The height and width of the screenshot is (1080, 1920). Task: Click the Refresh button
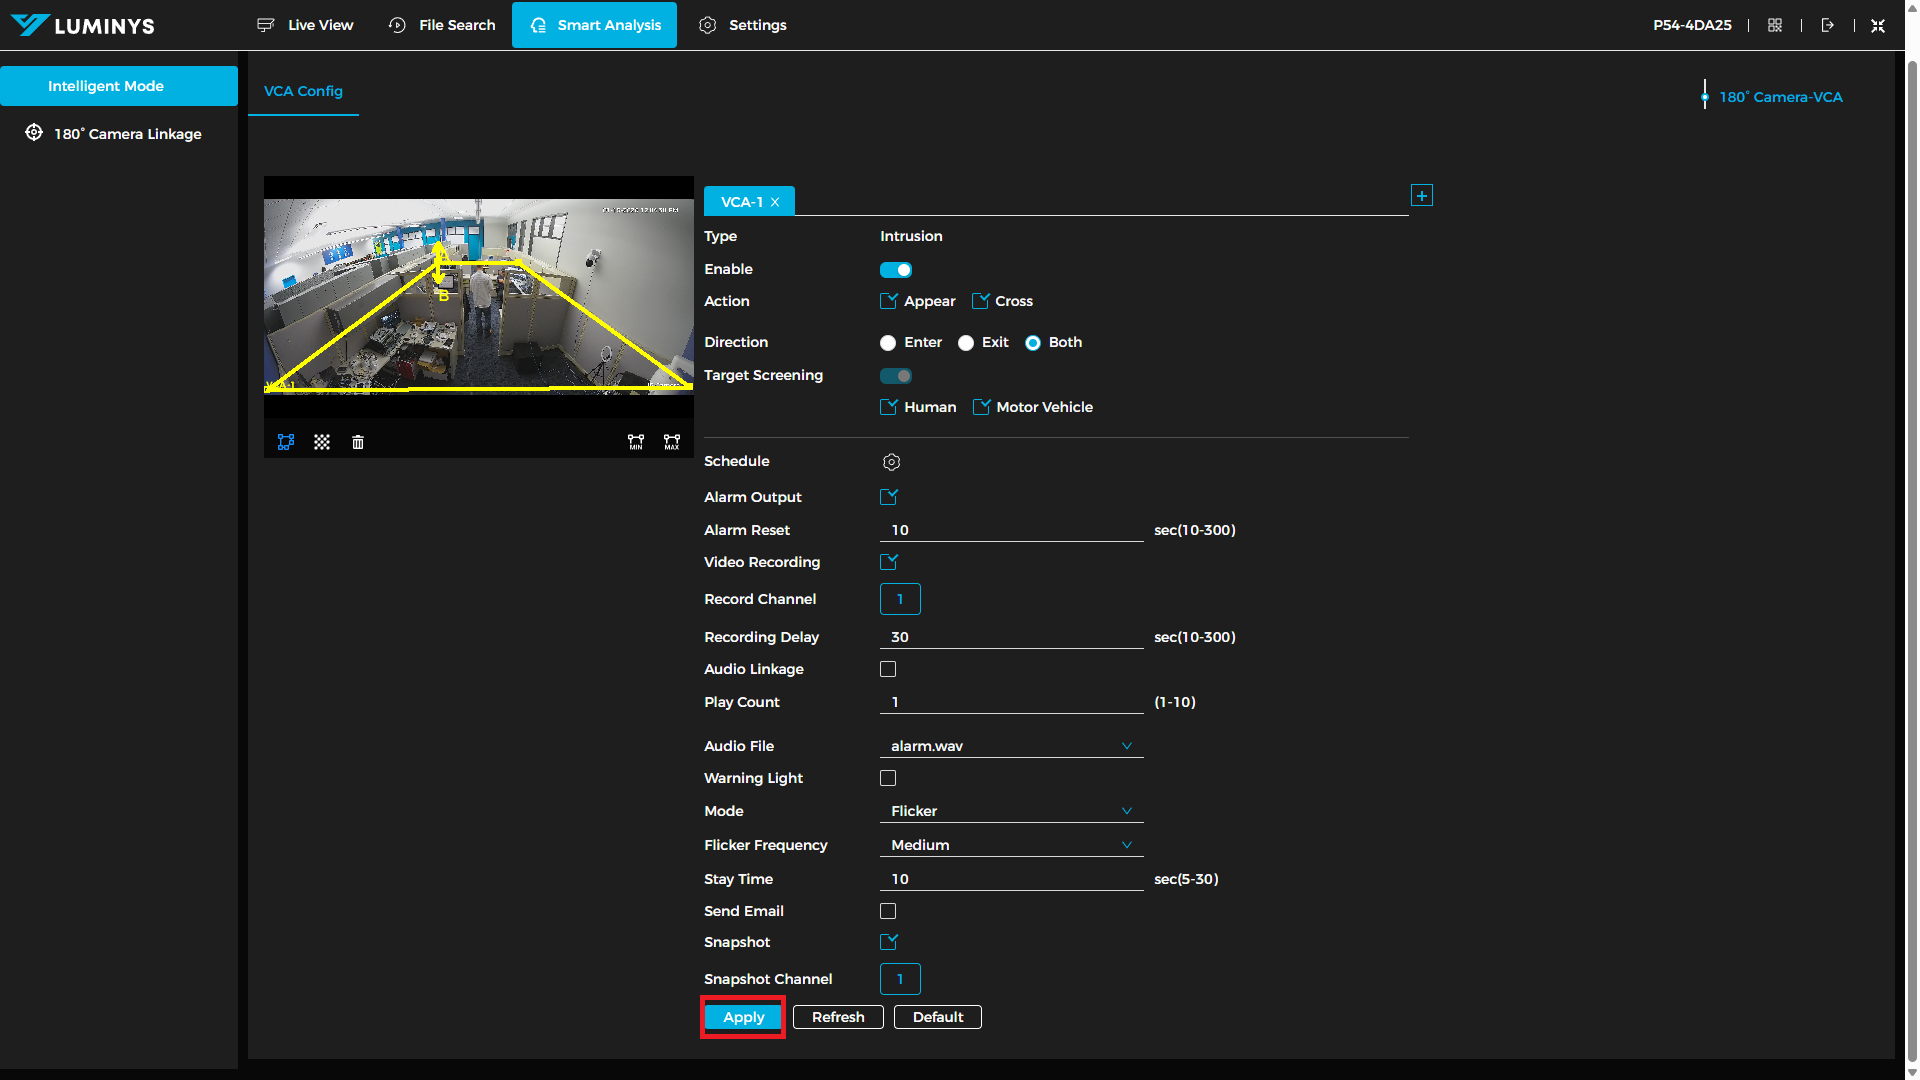[x=838, y=1017]
